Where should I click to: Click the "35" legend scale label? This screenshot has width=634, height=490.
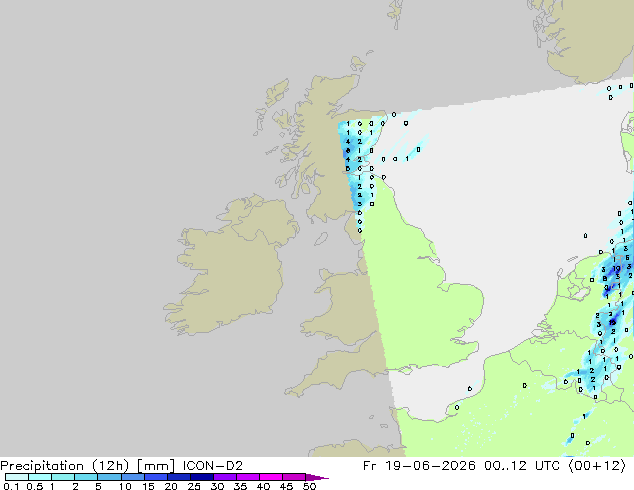(x=240, y=486)
